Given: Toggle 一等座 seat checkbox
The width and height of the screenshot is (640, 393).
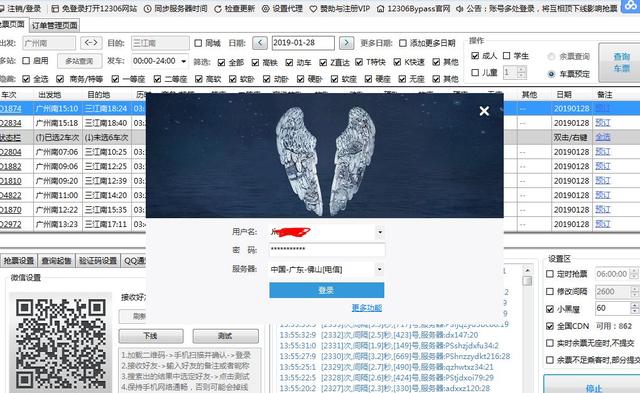Looking at the screenshot, I should point(116,79).
